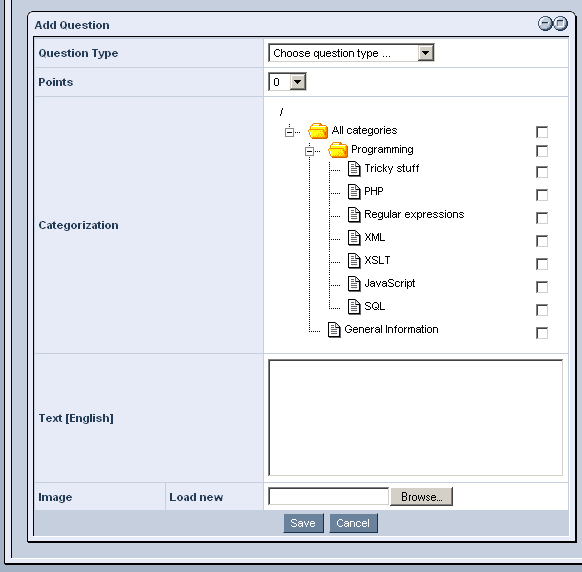Click the Tricky stuff document icon

click(354, 169)
